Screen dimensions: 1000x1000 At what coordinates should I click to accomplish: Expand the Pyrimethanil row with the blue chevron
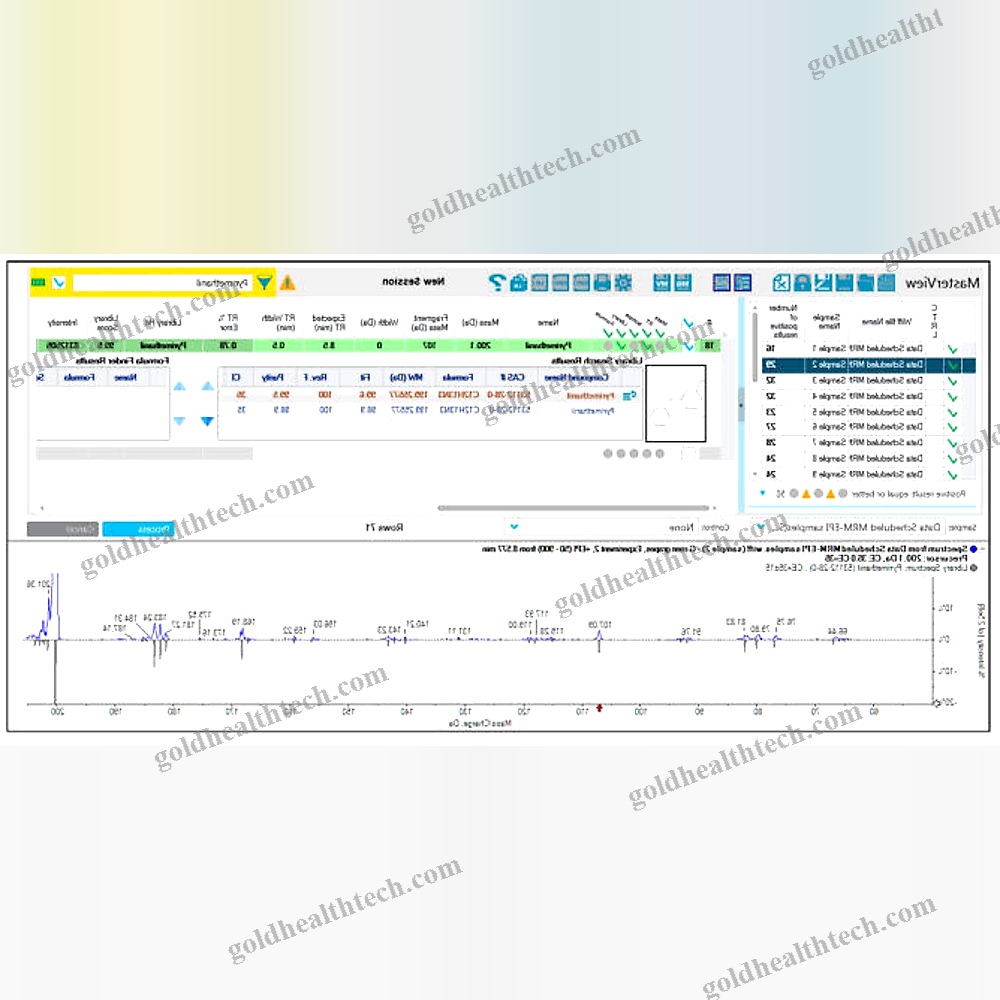point(688,346)
